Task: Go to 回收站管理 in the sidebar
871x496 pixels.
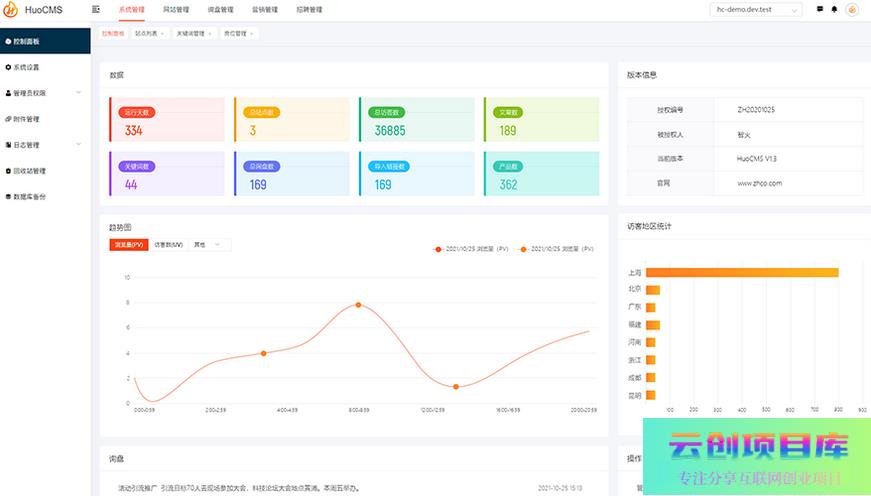Action: coord(29,170)
